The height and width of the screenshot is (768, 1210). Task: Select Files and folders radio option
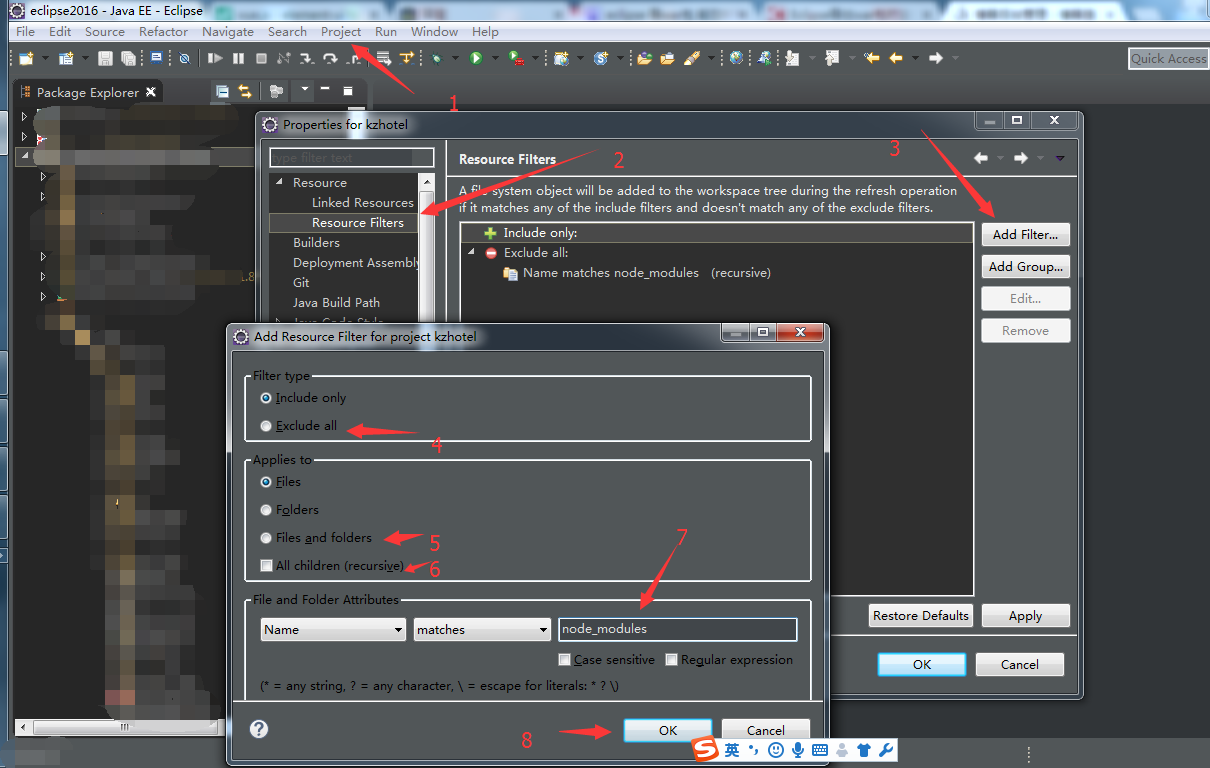click(x=265, y=538)
